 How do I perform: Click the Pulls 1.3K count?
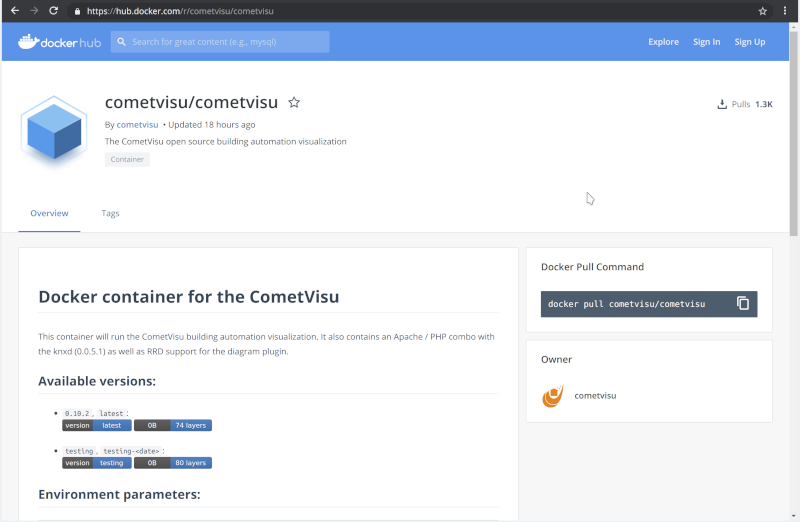[x=752, y=104]
